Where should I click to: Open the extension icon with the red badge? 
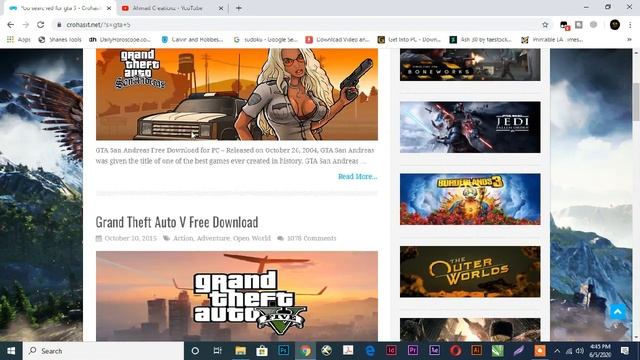[x=564, y=25]
